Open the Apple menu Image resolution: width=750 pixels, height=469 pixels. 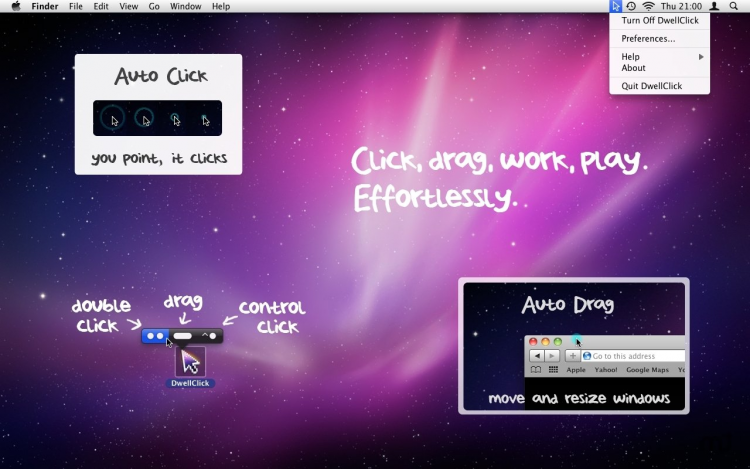(x=16, y=6)
